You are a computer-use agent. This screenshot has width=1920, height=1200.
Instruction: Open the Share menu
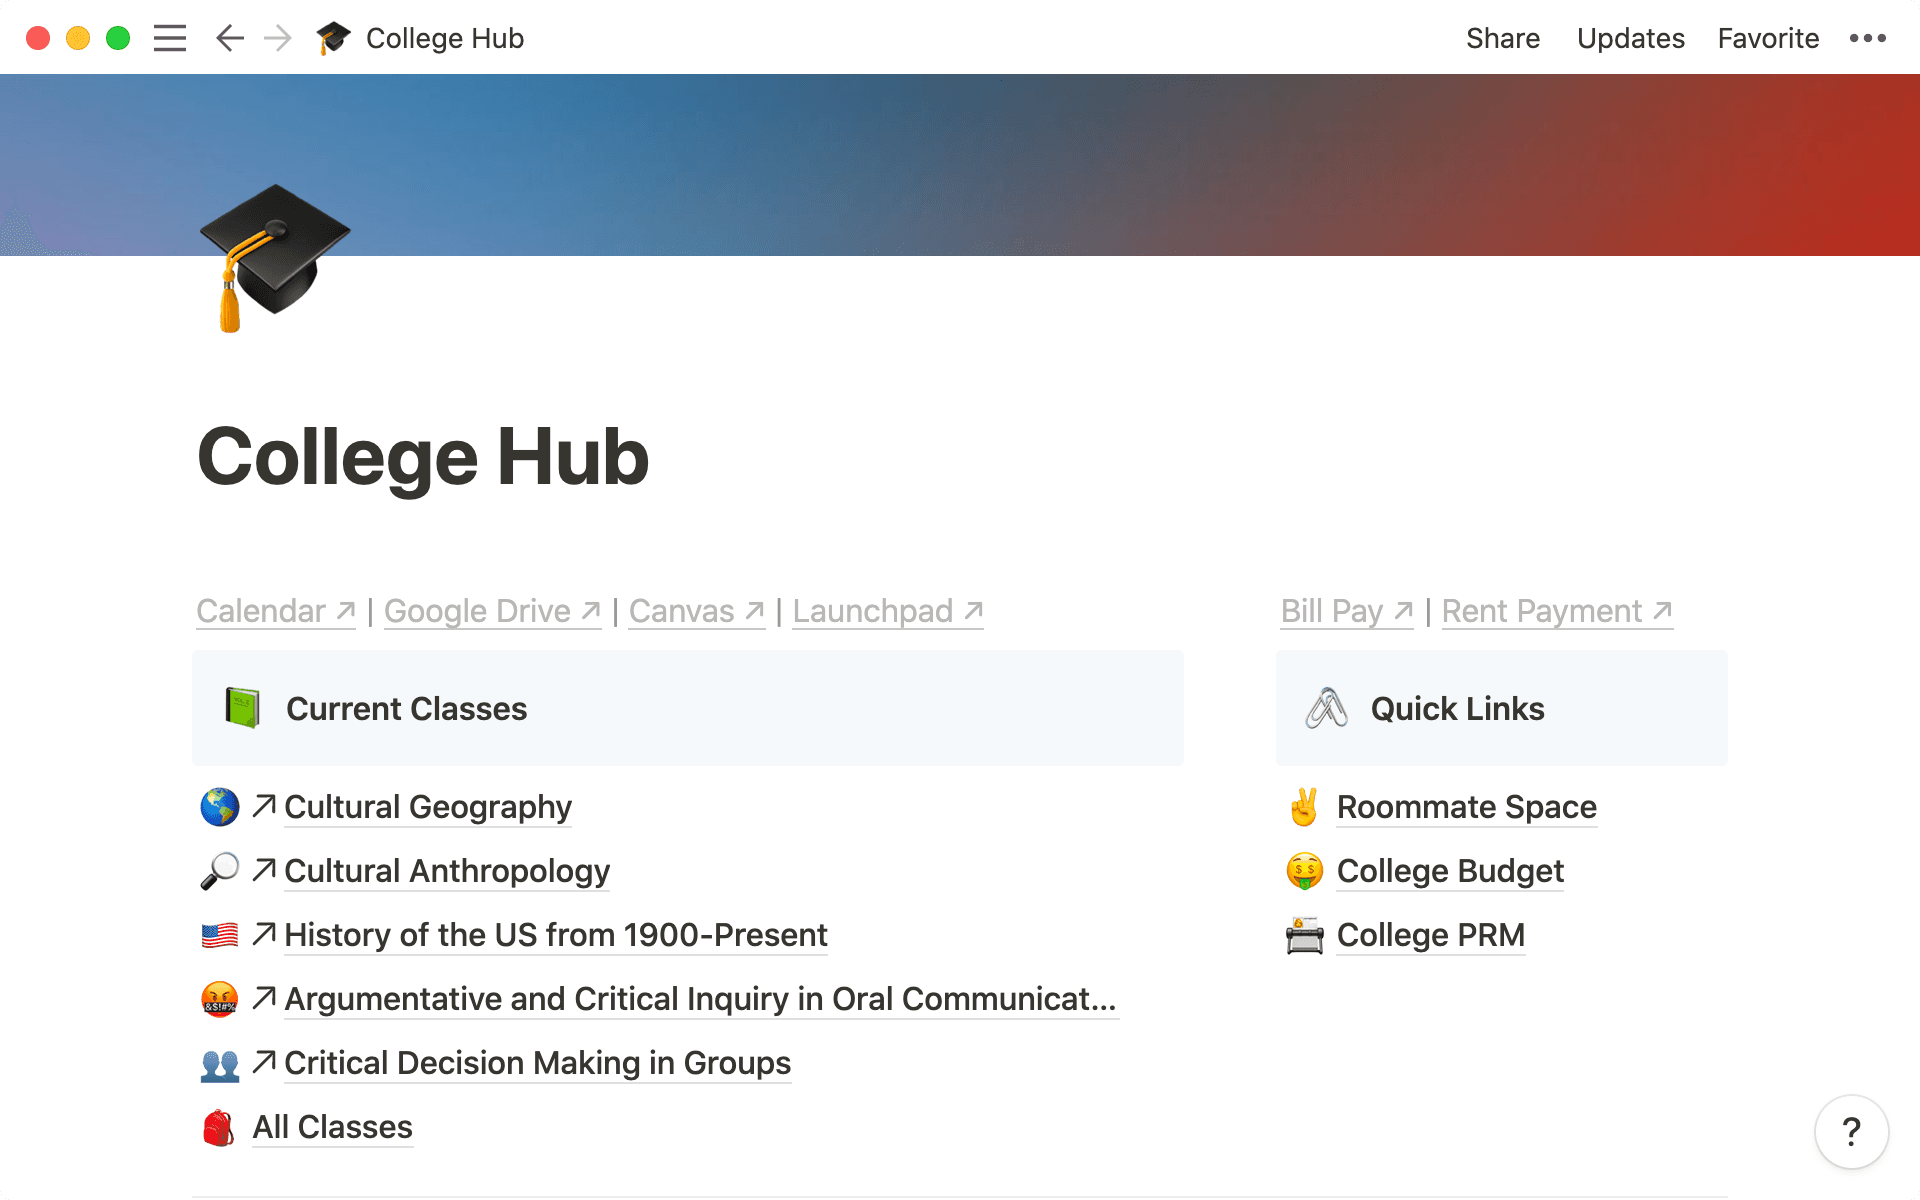[x=1502, y=38]
